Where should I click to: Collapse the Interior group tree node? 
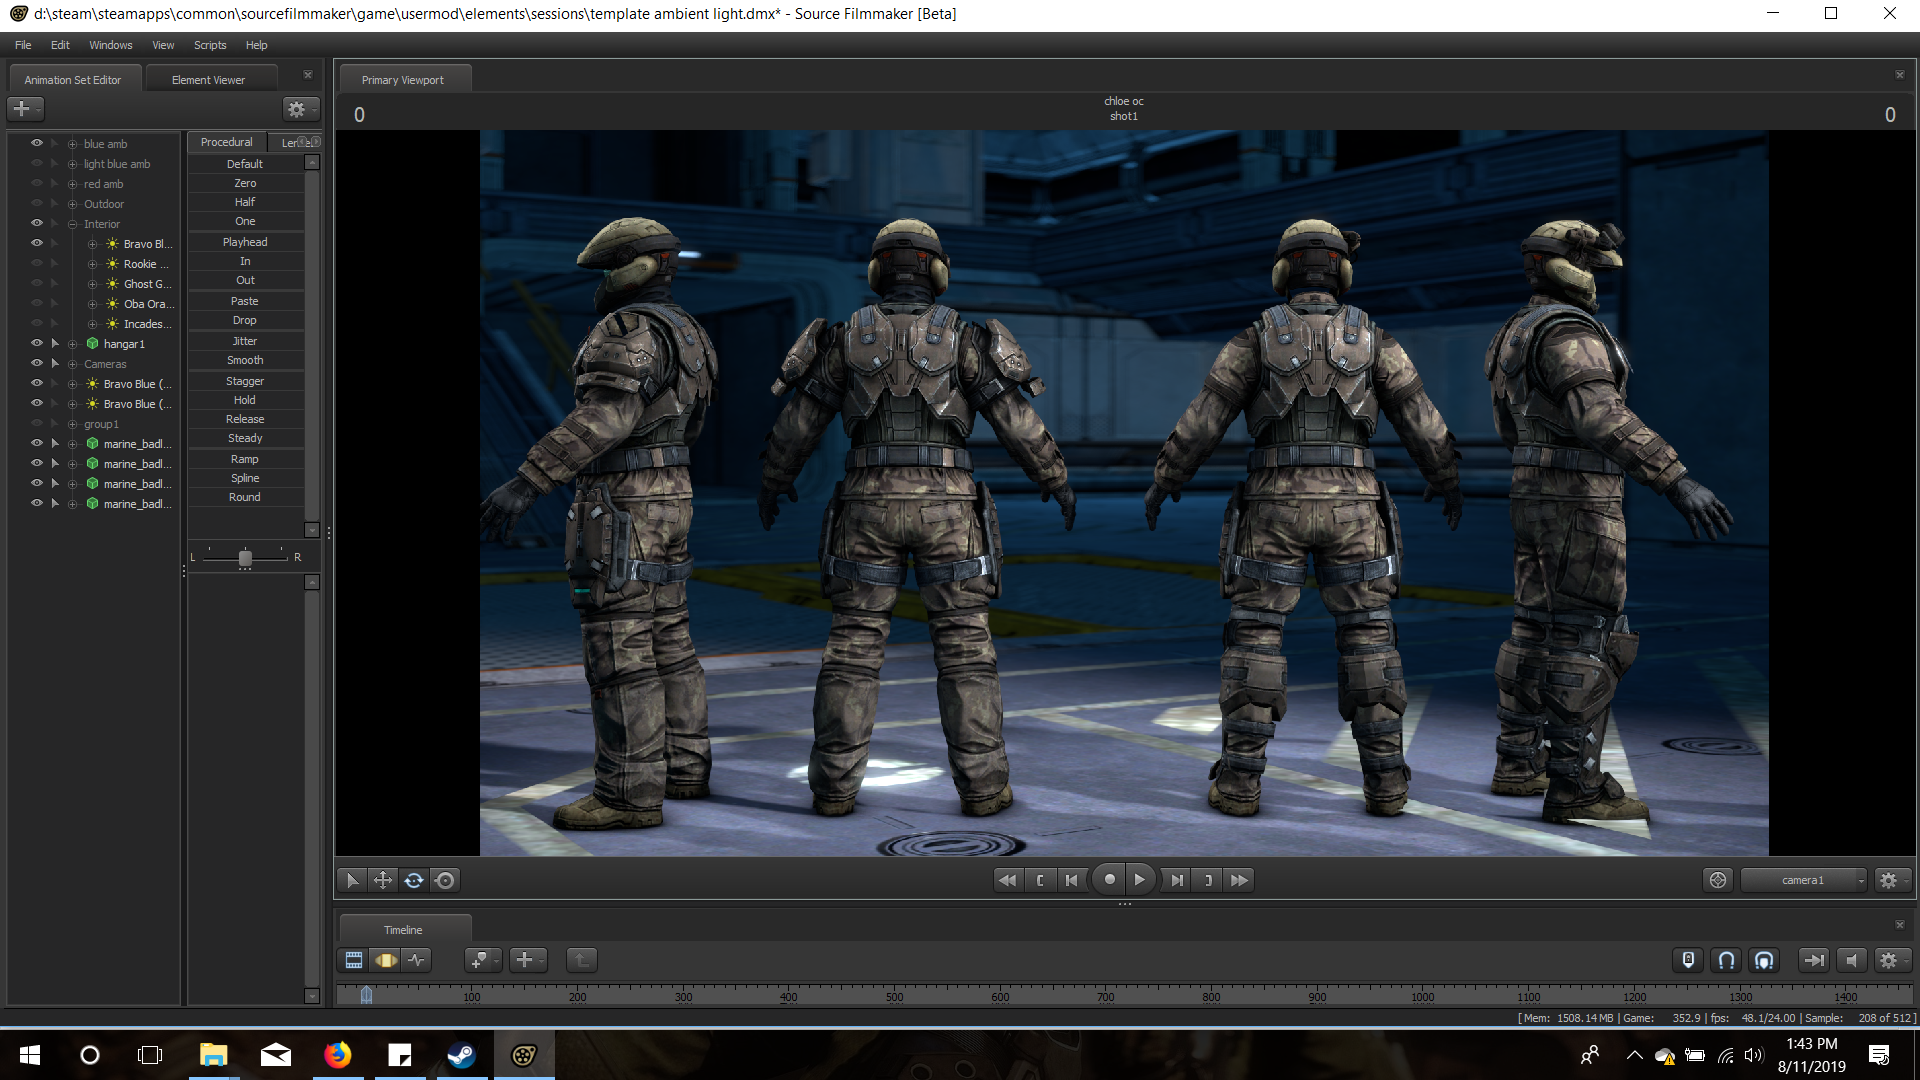click(72, 224)
